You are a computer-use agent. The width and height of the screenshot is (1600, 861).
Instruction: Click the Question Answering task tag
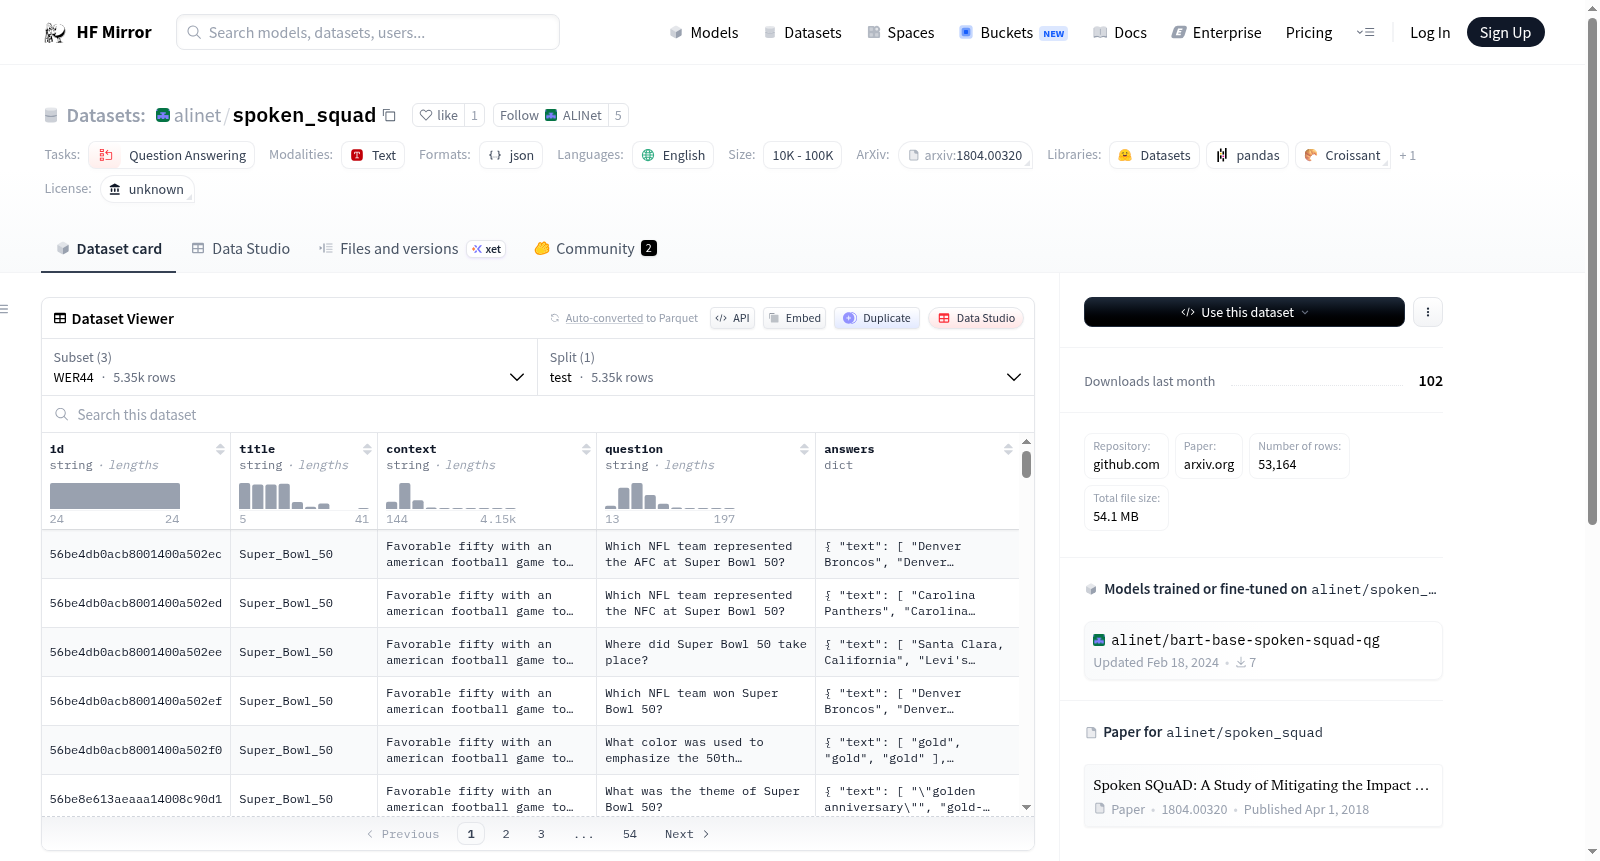pyautogui.click(x=172, y=155)
